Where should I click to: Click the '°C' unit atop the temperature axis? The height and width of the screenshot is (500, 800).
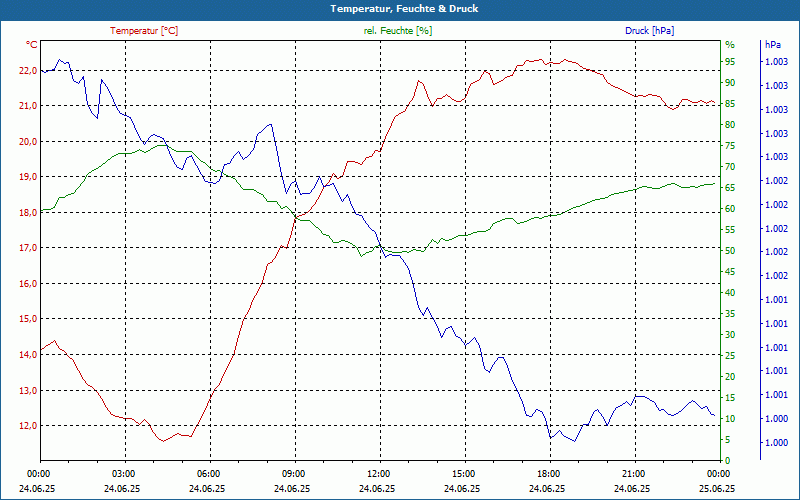point(32,45)
